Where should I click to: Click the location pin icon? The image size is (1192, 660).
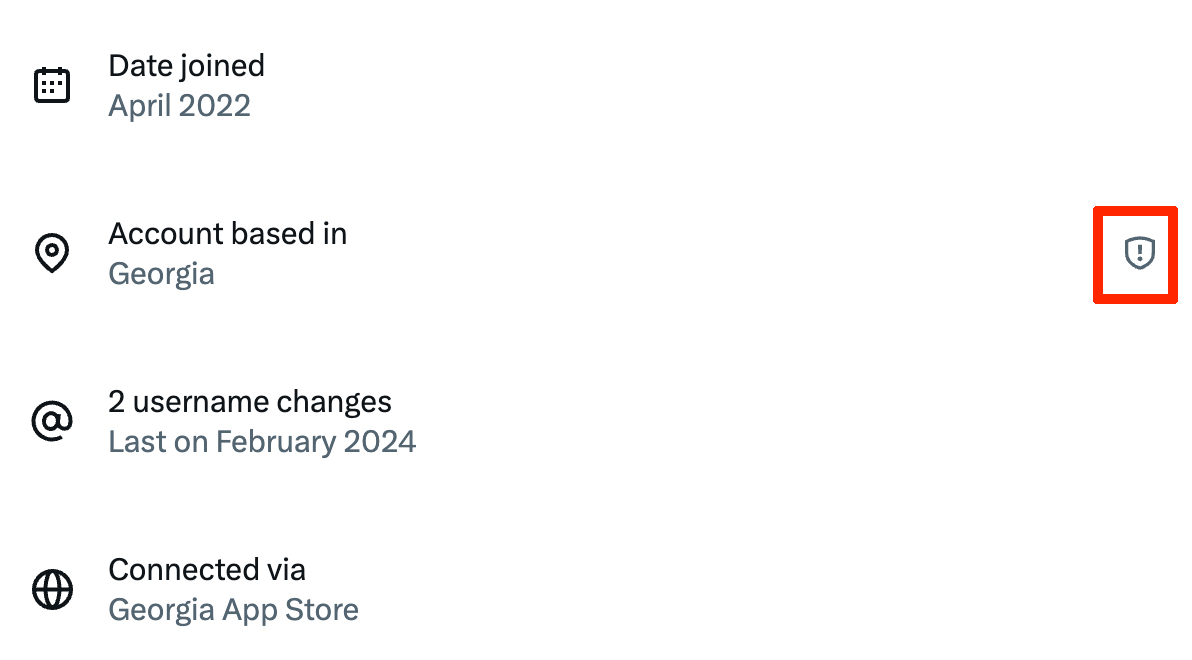pyautogui.click(x=52, y=254)
